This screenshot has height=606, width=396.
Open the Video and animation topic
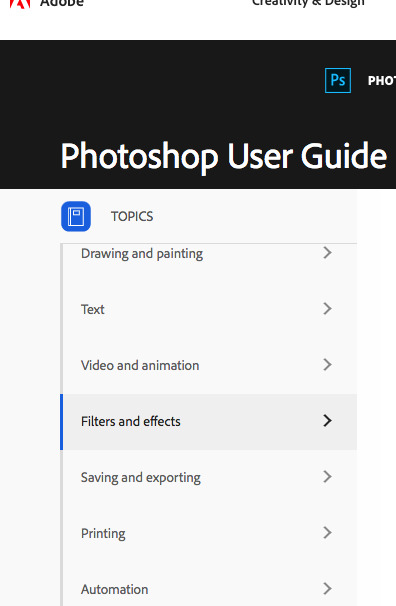(140, 366)
